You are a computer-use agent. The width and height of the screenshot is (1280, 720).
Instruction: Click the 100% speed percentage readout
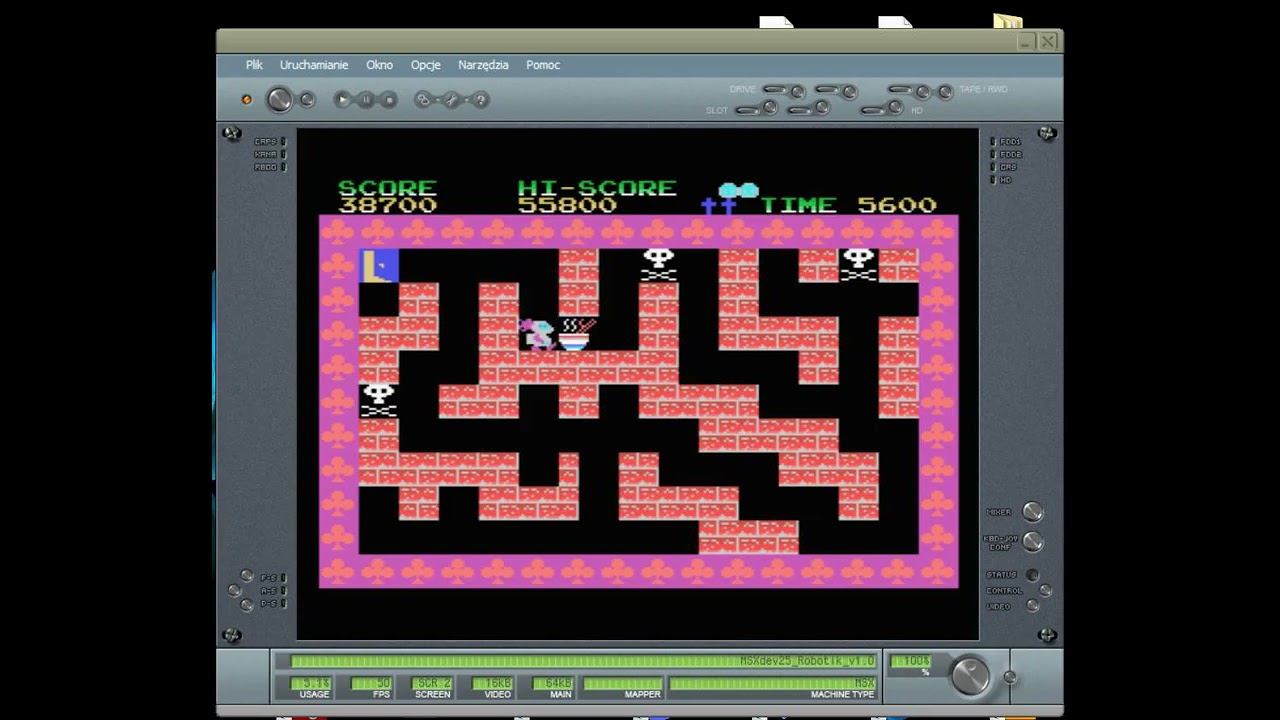pyautogui.click(x=911, y=661)
